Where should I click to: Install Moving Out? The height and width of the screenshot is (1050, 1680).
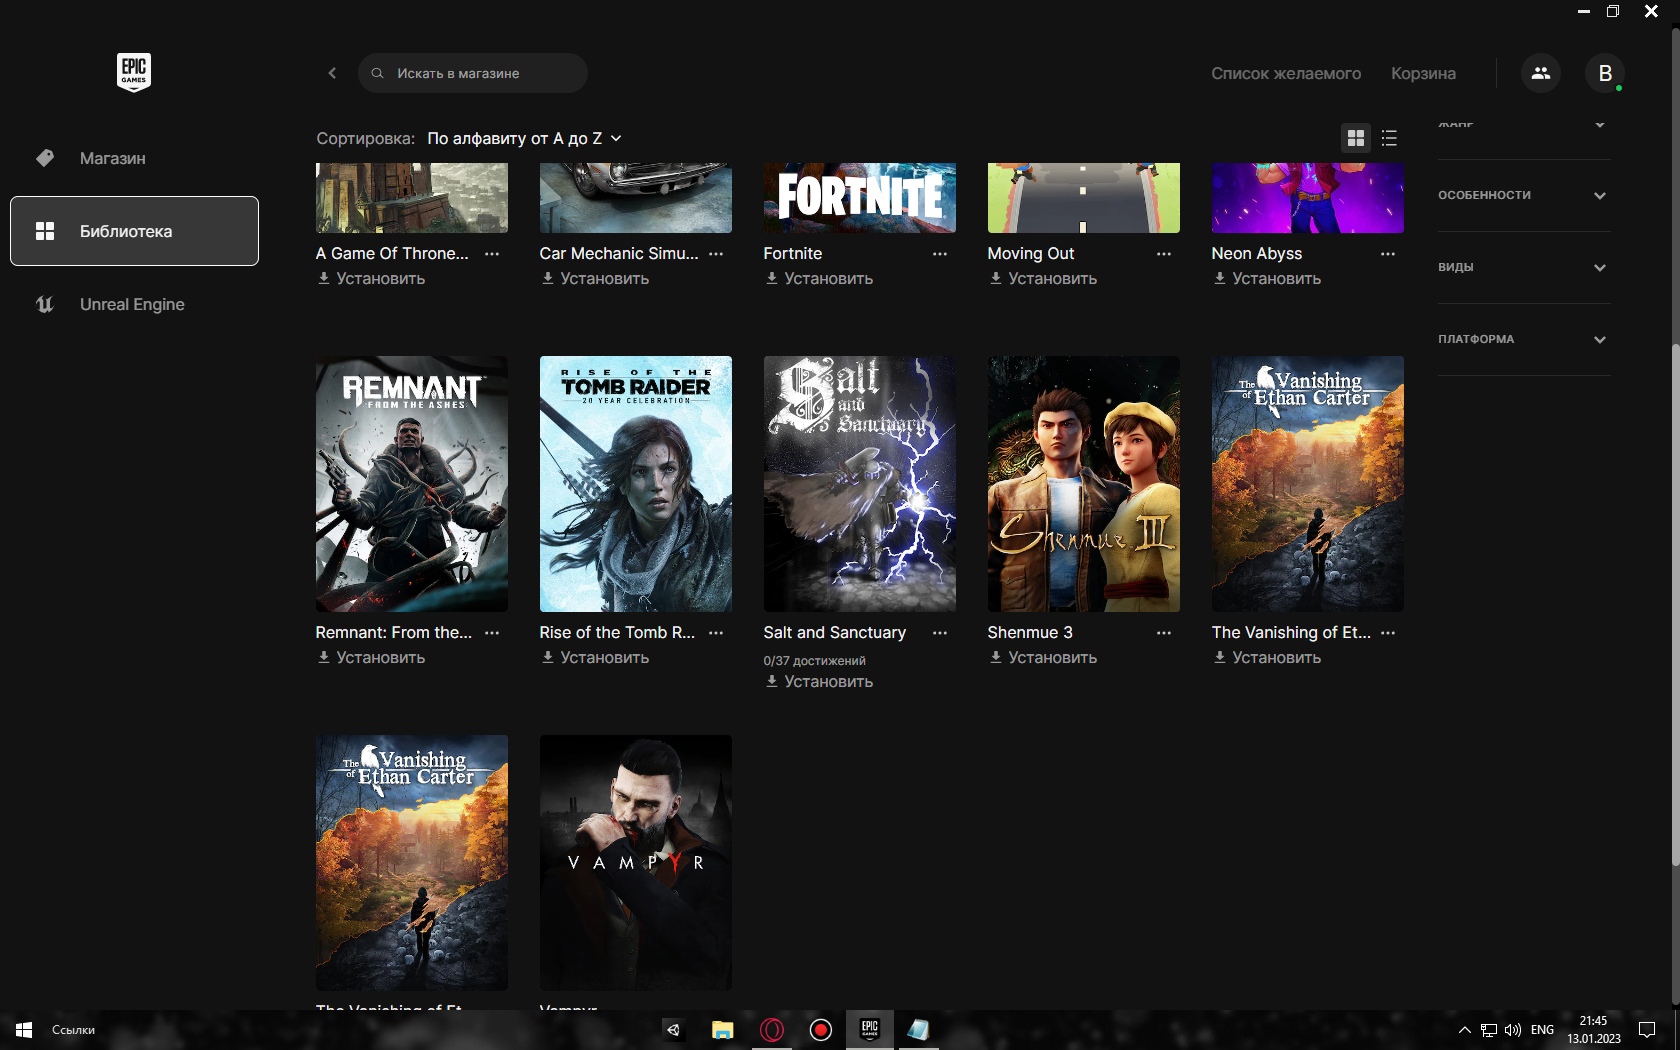click(x=1043, y=279)
